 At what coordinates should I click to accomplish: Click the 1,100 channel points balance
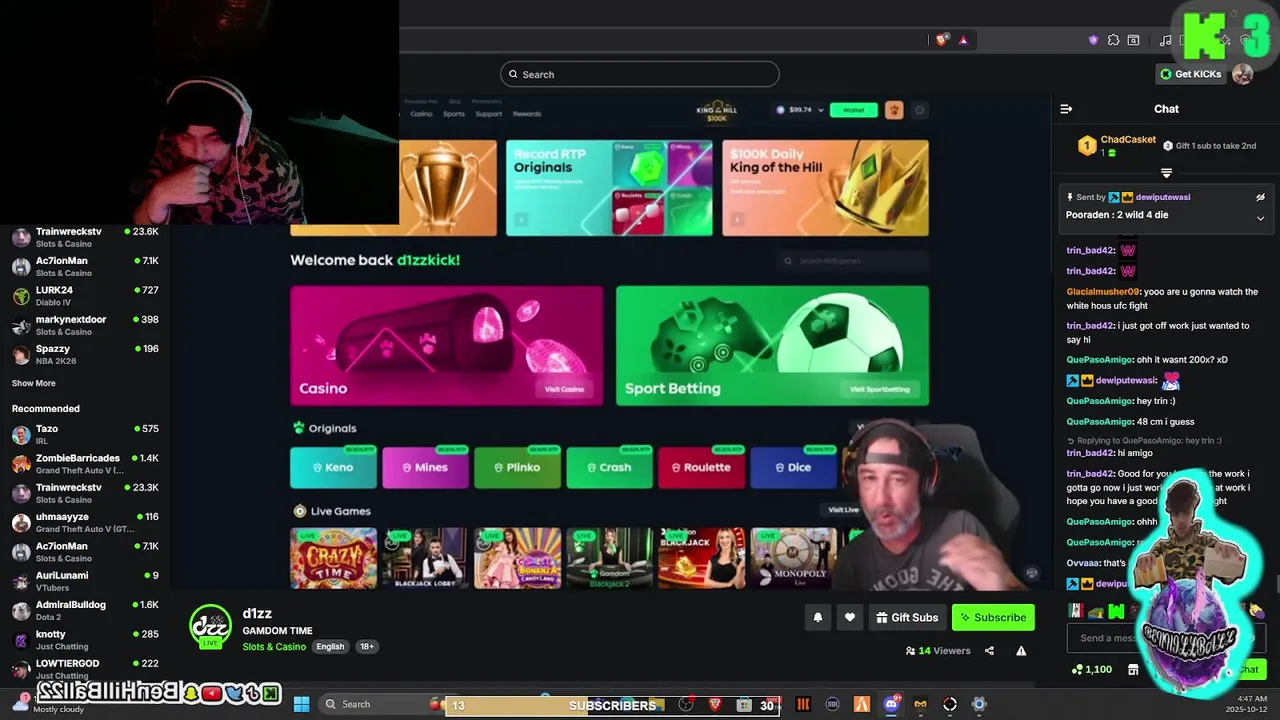point(1091,670)
